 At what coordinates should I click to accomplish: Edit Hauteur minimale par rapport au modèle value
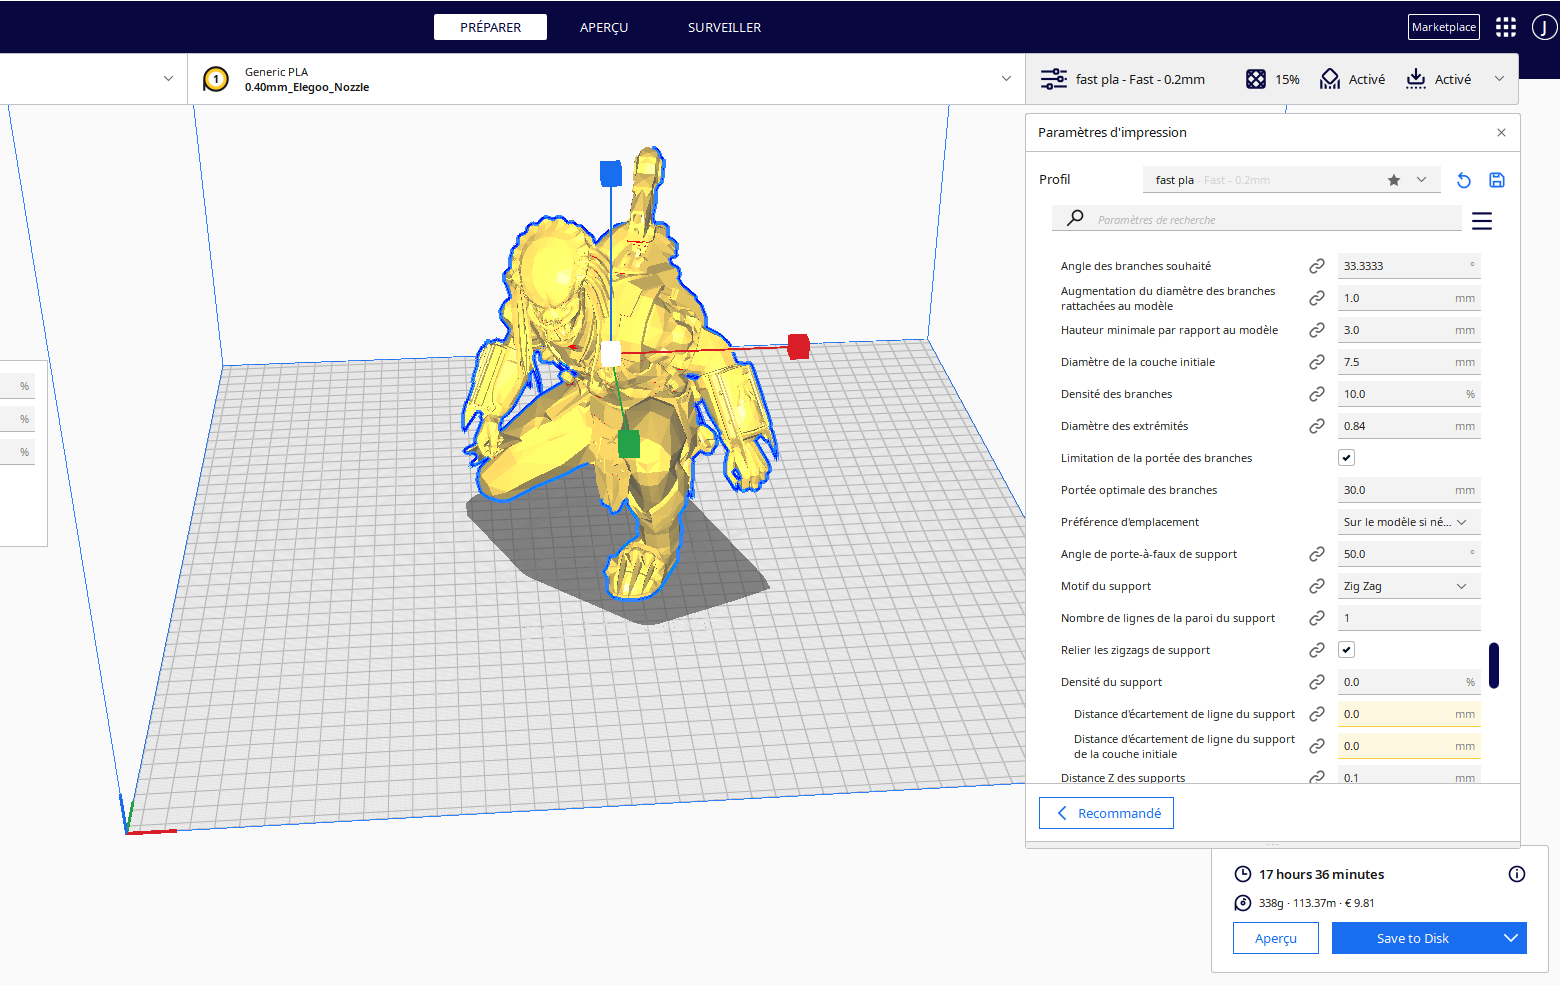click(1409, 330)
